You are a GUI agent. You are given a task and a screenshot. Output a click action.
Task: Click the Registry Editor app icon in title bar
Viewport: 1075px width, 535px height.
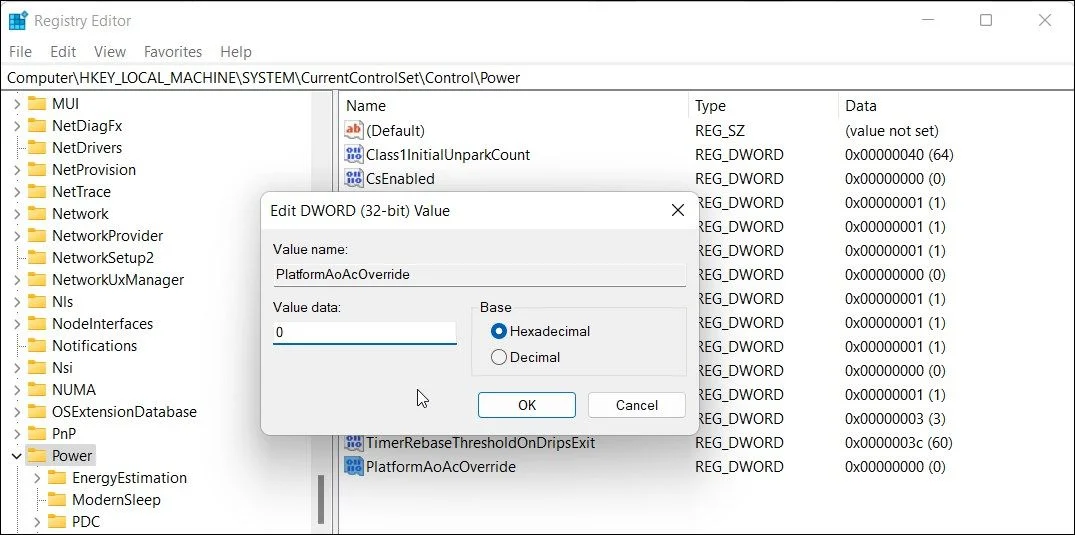click(x=18, y=21)
